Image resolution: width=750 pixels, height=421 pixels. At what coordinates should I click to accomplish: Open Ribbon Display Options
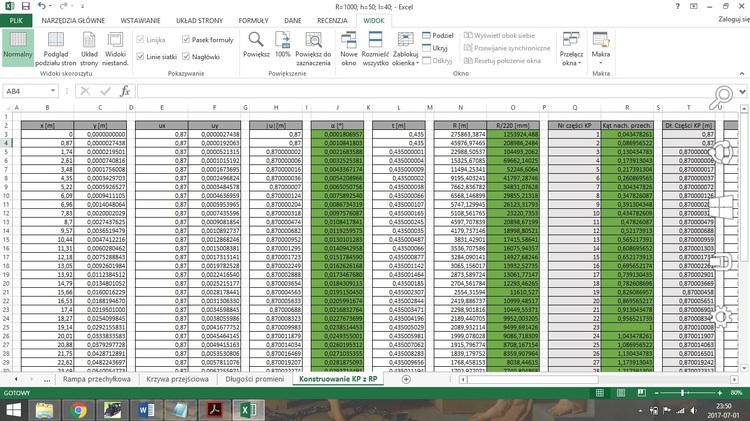(694, 6)
